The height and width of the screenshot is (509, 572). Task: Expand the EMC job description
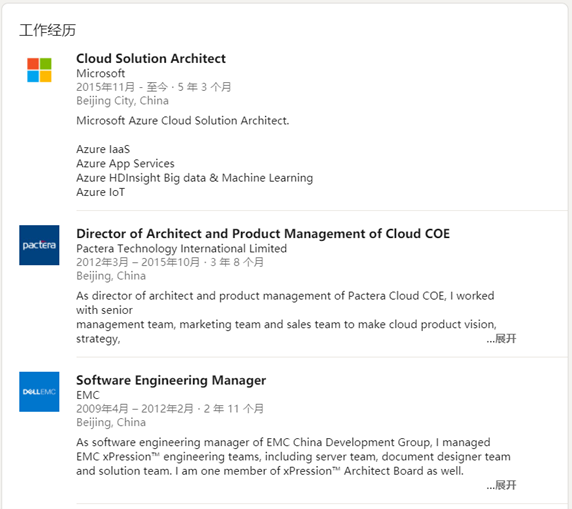[502, 485]
